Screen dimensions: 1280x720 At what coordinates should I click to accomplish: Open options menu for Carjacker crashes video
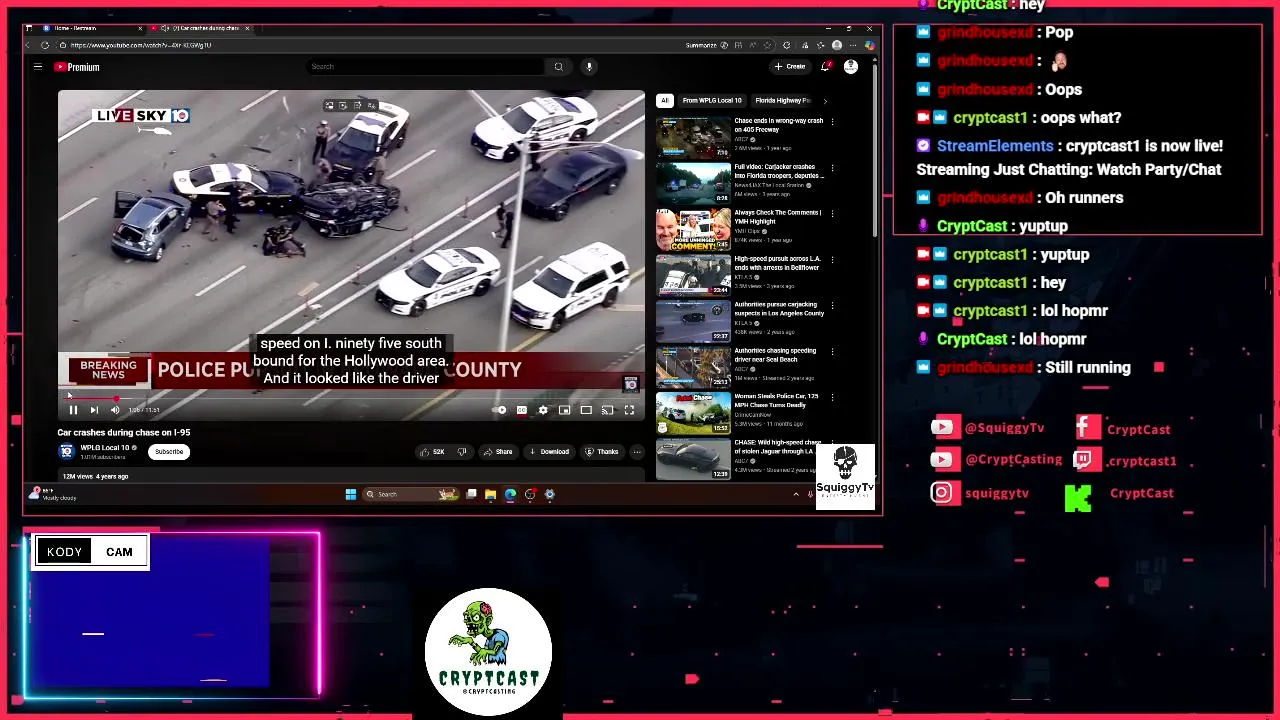pos(832,168)
